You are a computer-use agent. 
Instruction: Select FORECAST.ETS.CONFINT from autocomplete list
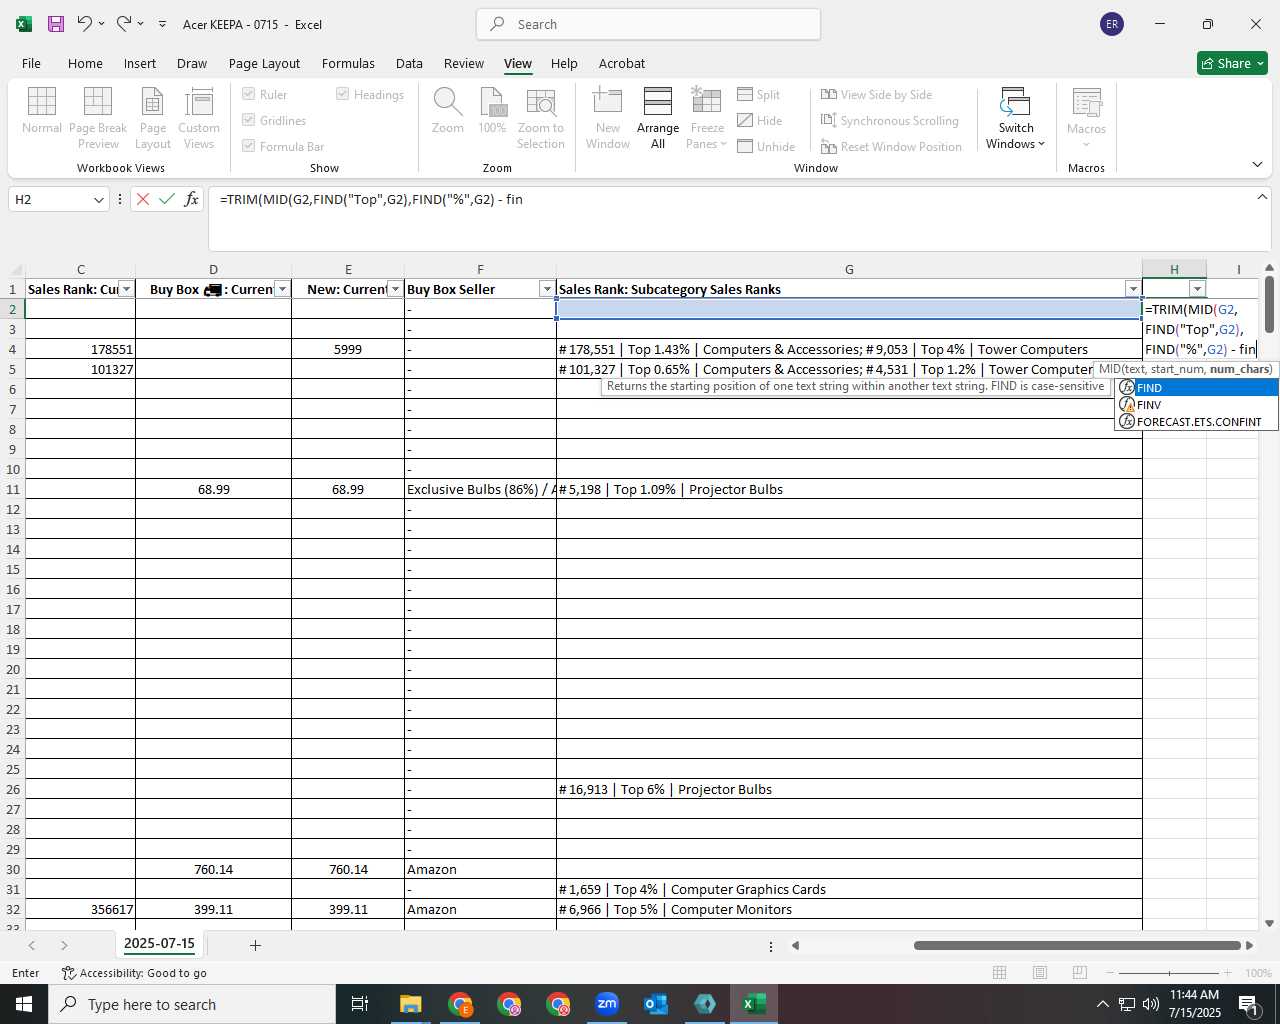coord(1197,422)
